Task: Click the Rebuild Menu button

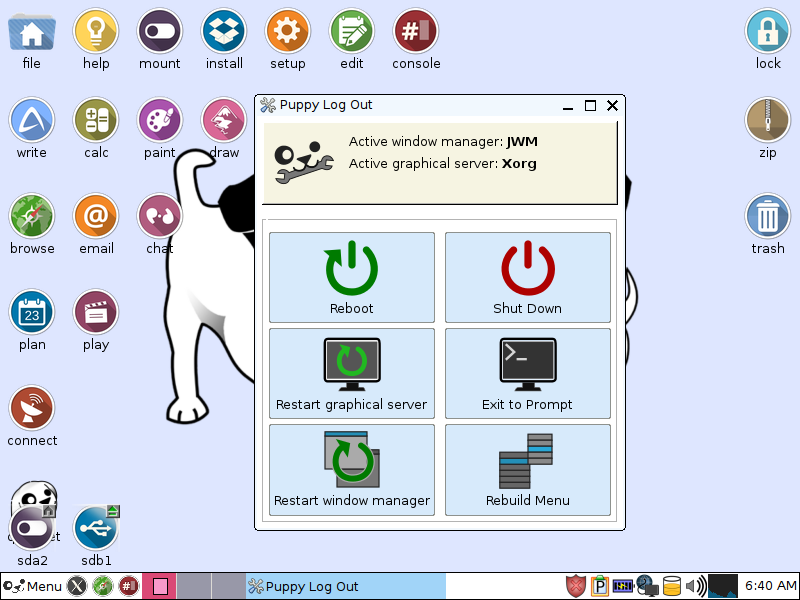Action: point(528,470)
